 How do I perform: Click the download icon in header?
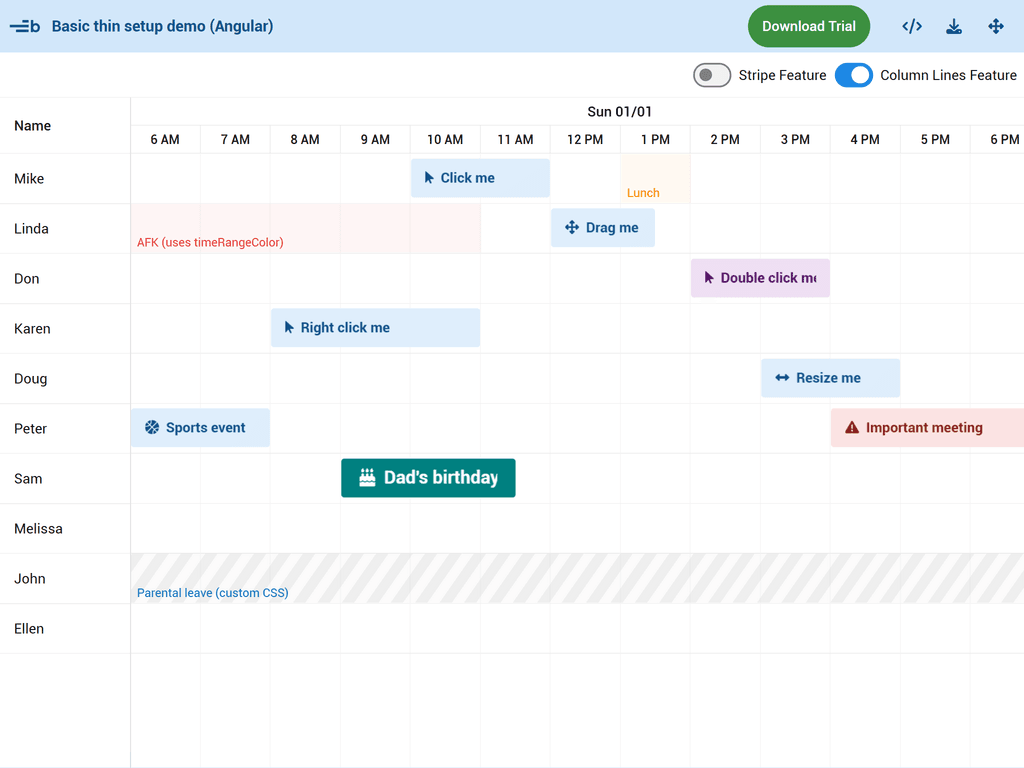[x=954, y=27]
